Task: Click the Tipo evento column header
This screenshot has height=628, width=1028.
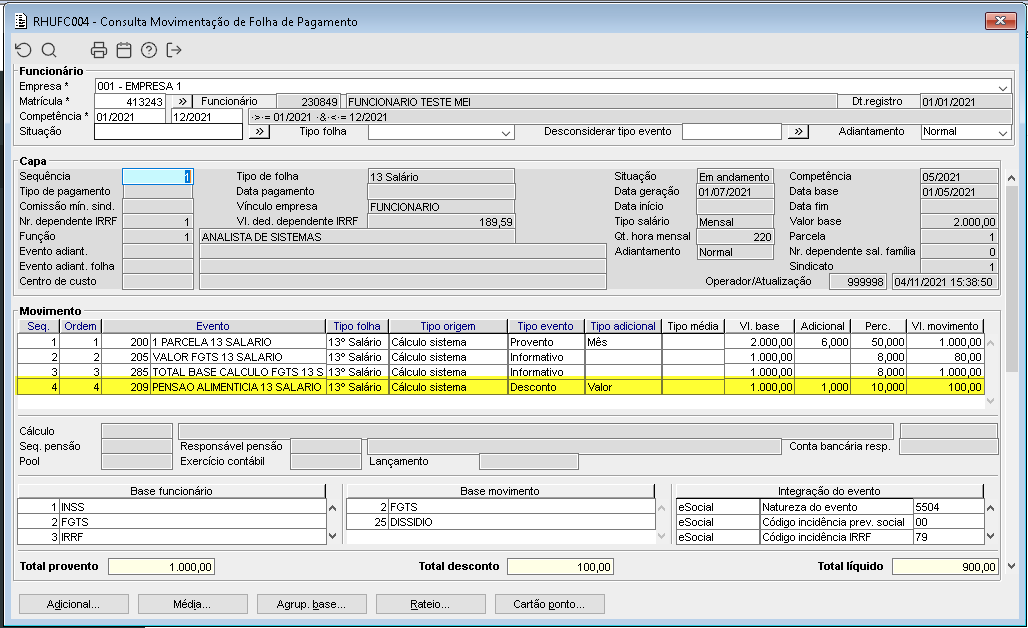Action: click(x=546, y=326)
